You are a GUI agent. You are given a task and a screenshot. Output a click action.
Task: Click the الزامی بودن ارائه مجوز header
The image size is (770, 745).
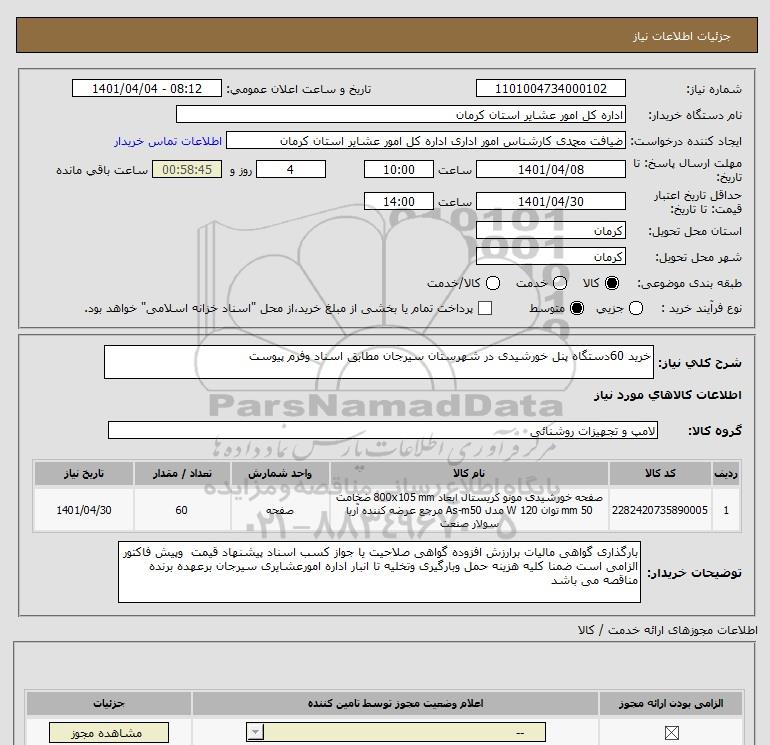coord(671,703)
